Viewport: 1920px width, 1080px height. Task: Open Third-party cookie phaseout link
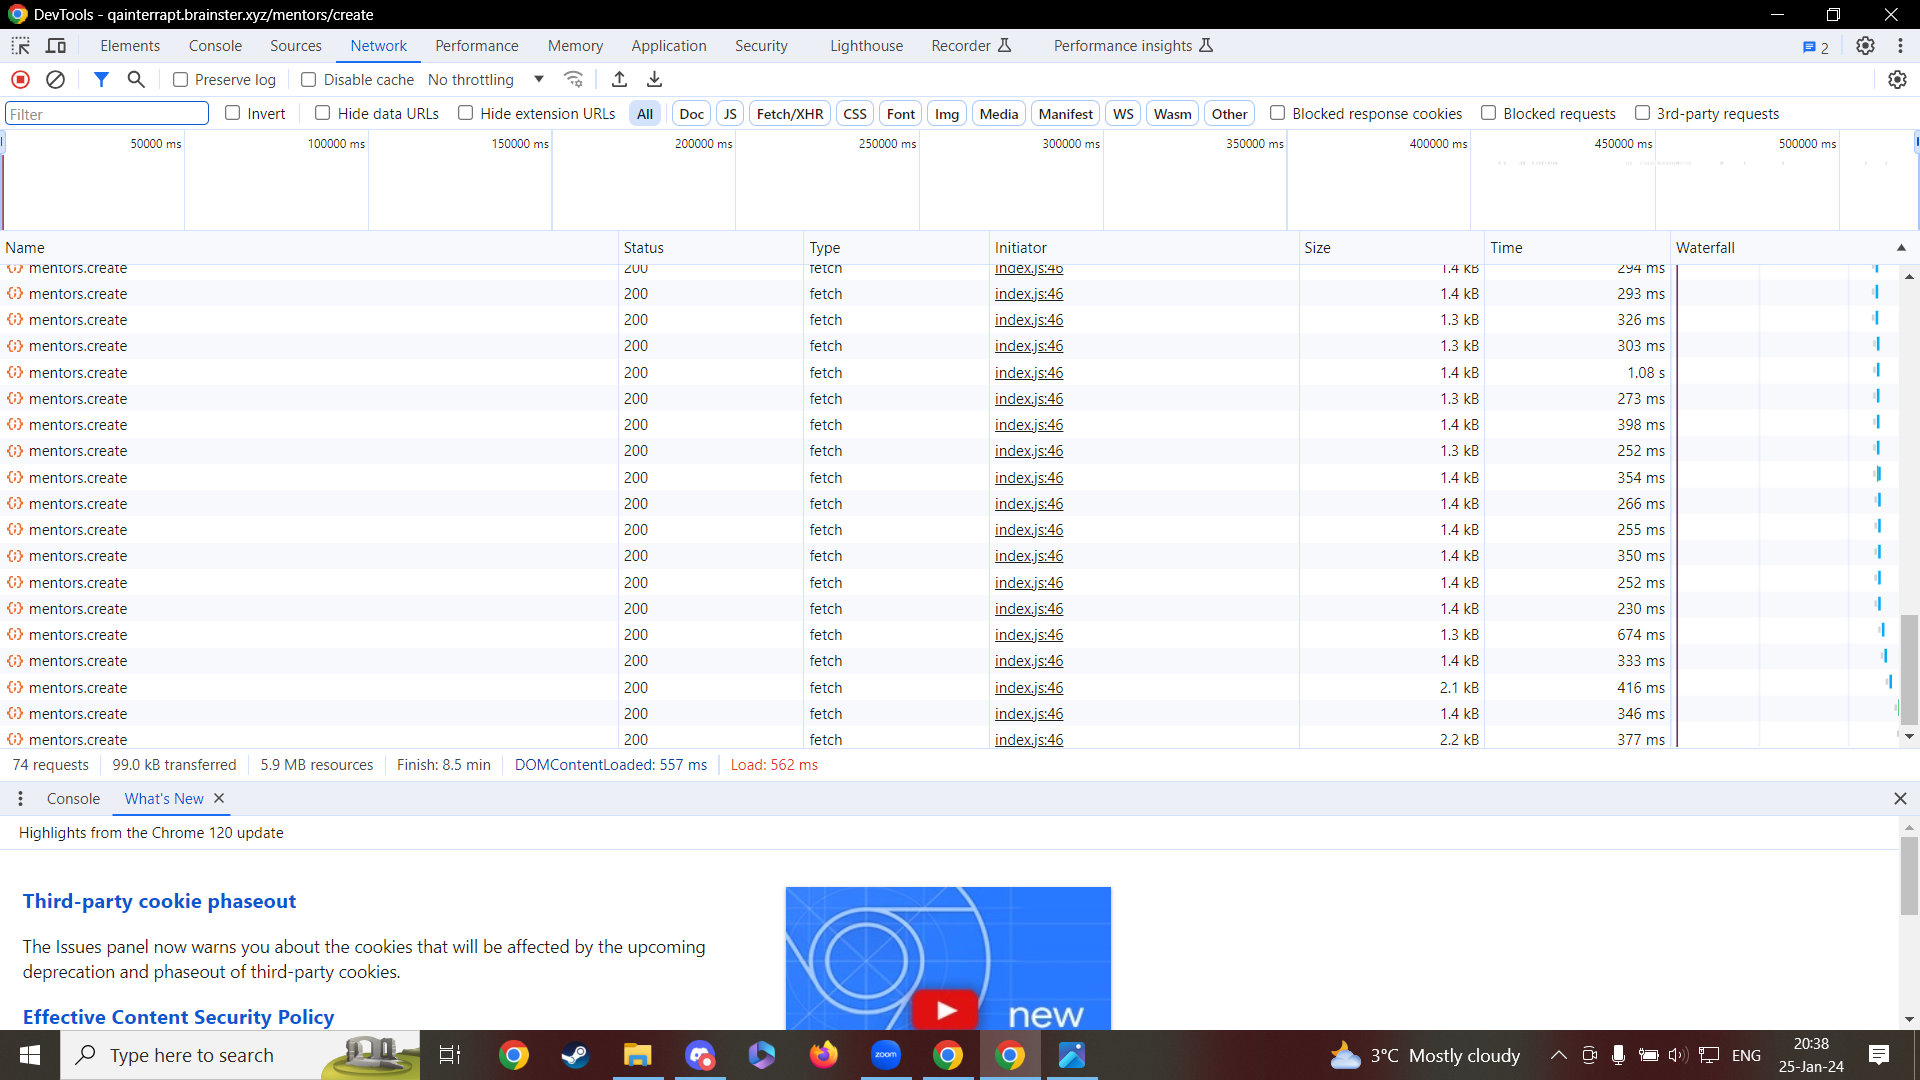tap(159, 901)
